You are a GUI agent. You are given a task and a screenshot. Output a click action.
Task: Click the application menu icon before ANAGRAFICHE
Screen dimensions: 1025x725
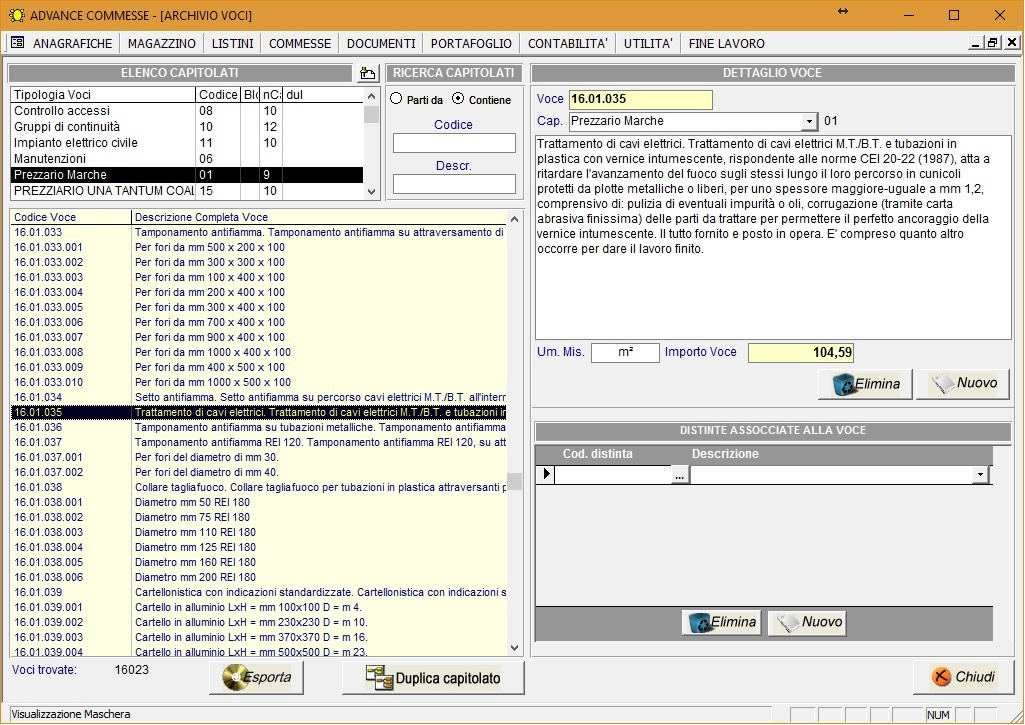[18, 43]
